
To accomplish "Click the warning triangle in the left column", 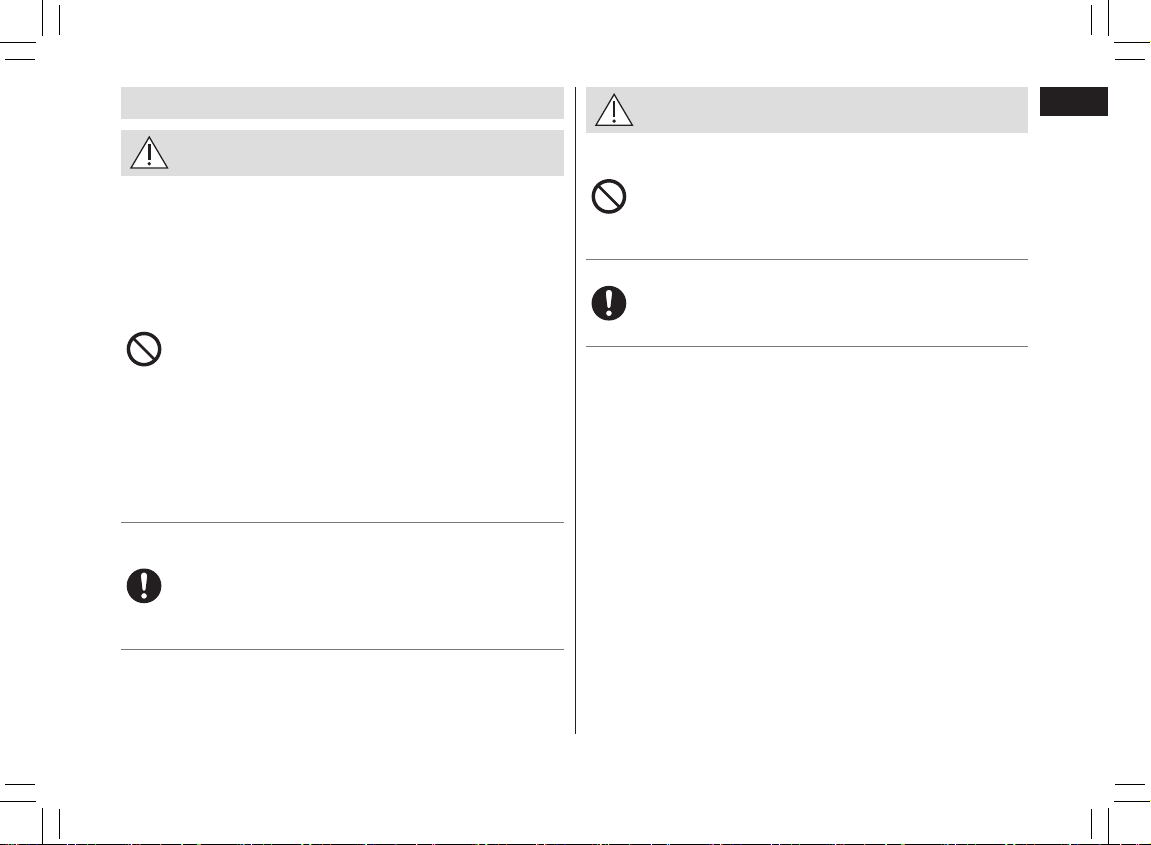I will 149,153.
